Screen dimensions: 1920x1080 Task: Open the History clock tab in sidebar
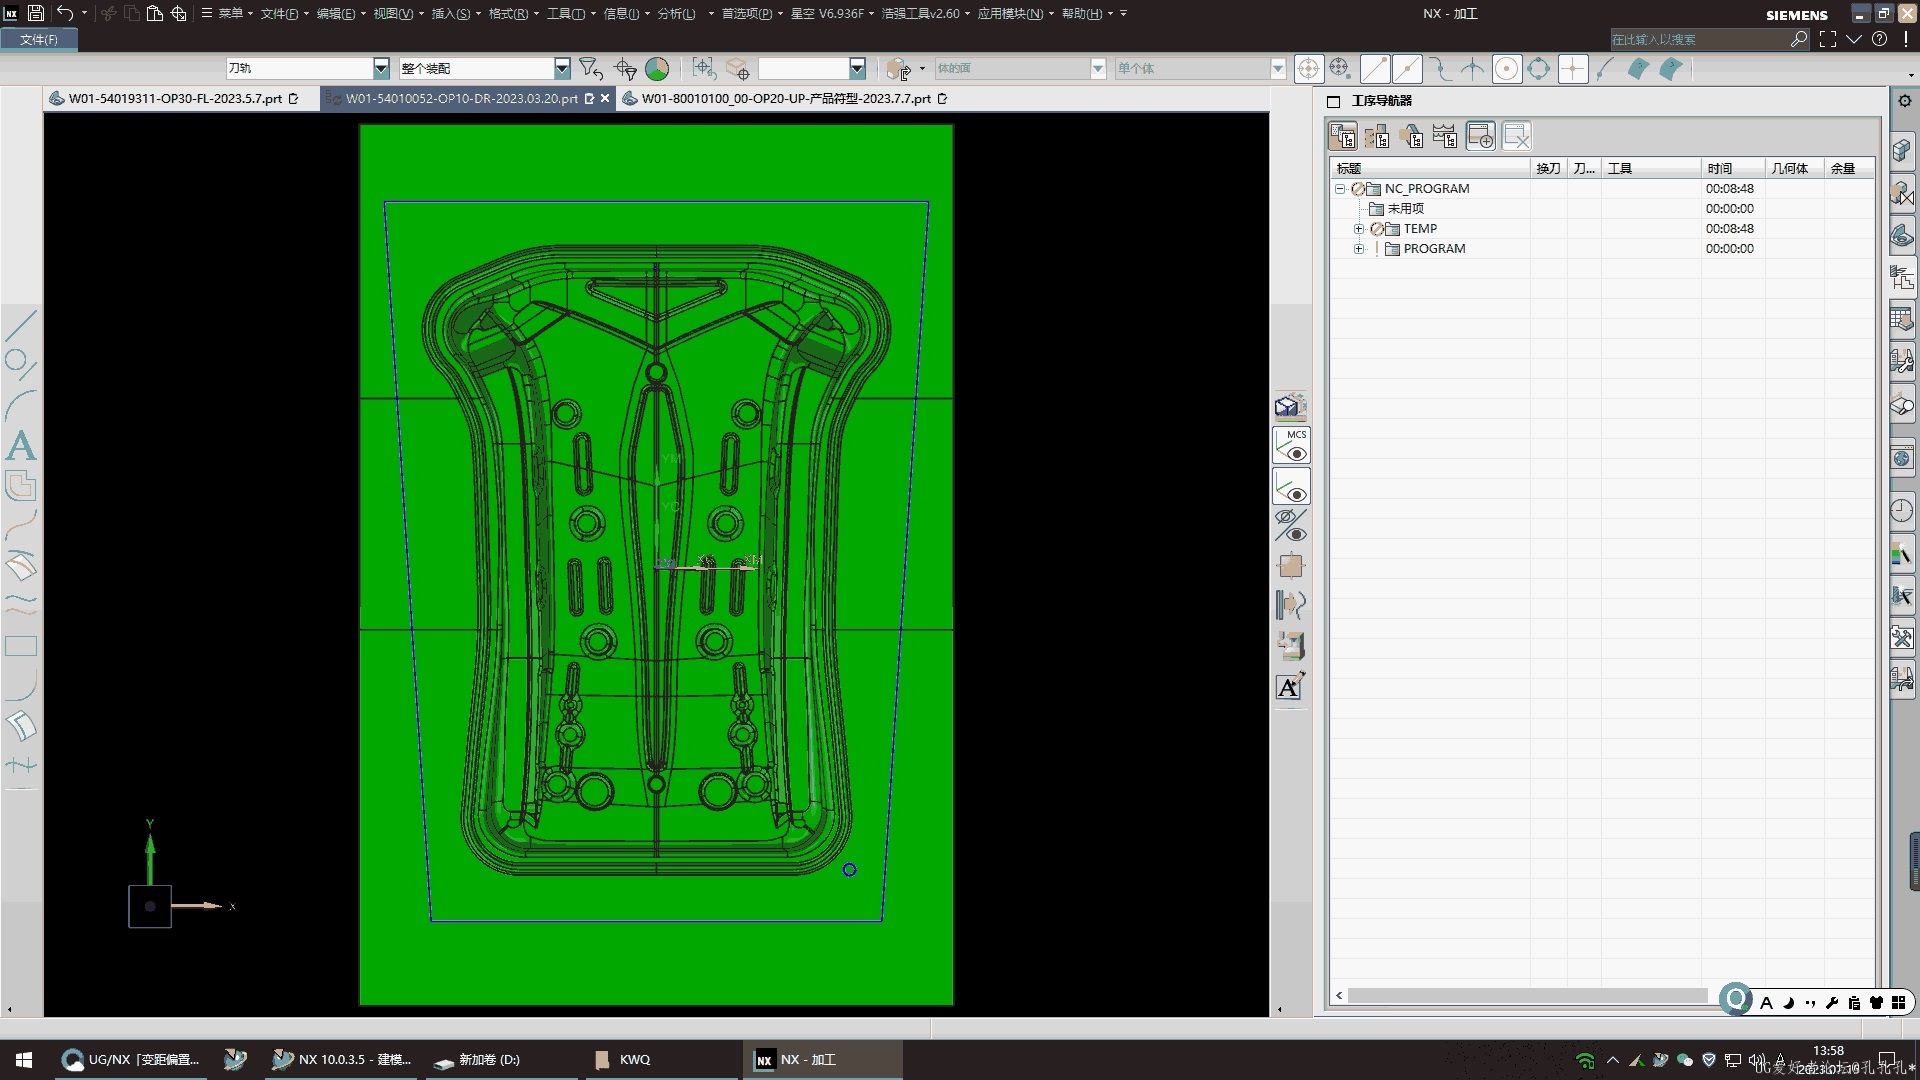click(x=1902, y=510)
